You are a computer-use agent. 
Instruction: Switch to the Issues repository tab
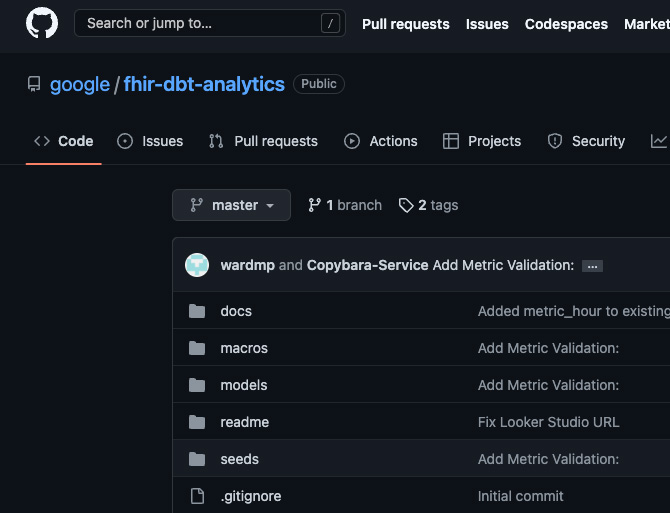(x=150, y=141)
